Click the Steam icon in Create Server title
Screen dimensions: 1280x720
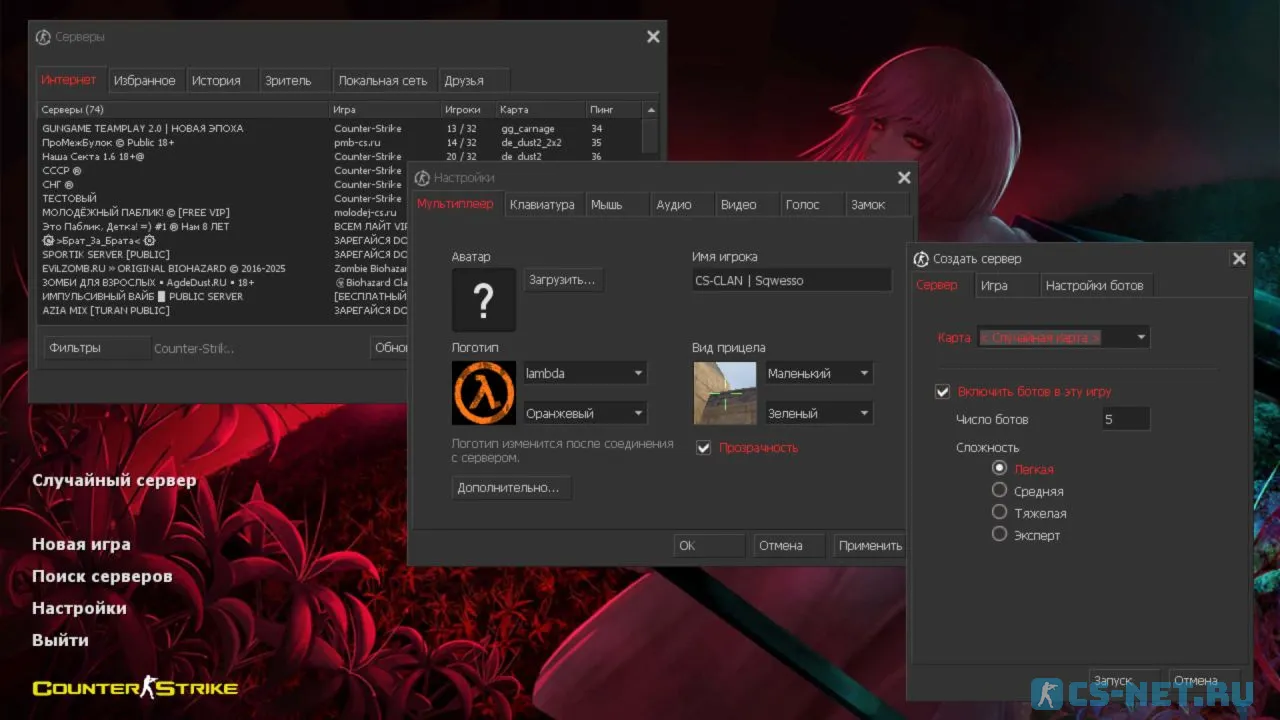pyautogui.click(x=921, y=259)
